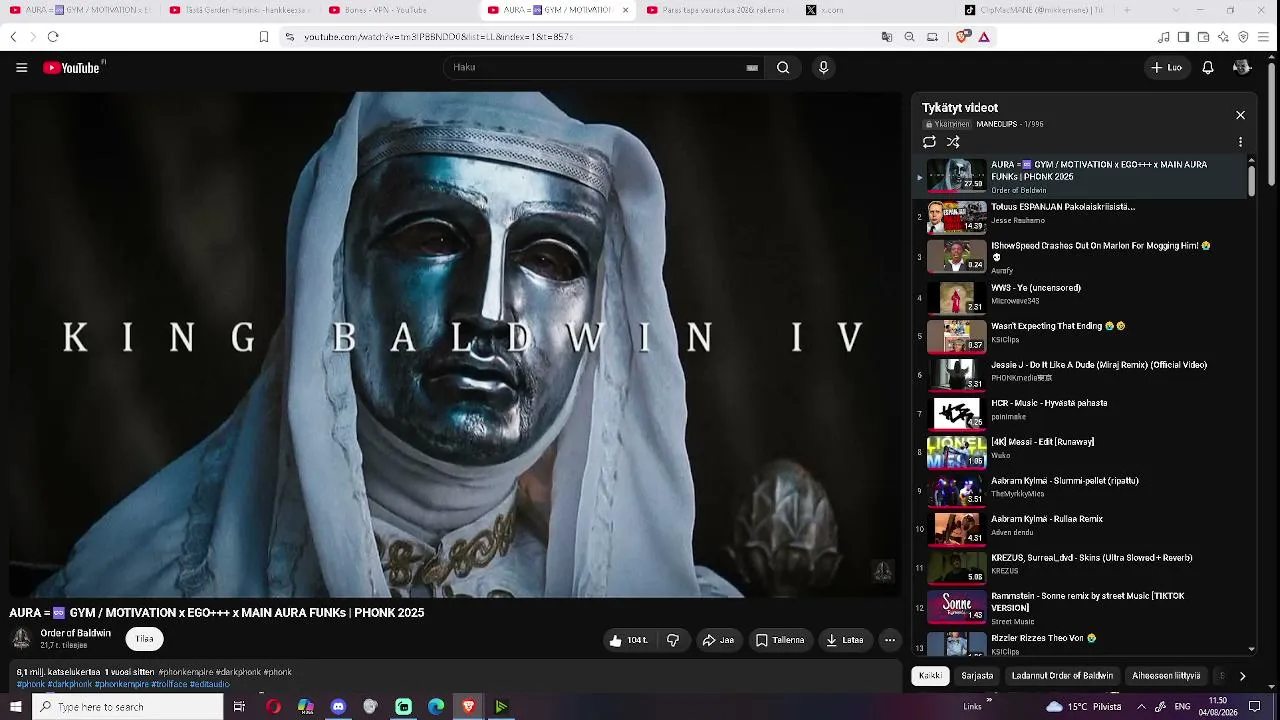
Task: Open the Windows Start menu
Action: pos(15,707)
